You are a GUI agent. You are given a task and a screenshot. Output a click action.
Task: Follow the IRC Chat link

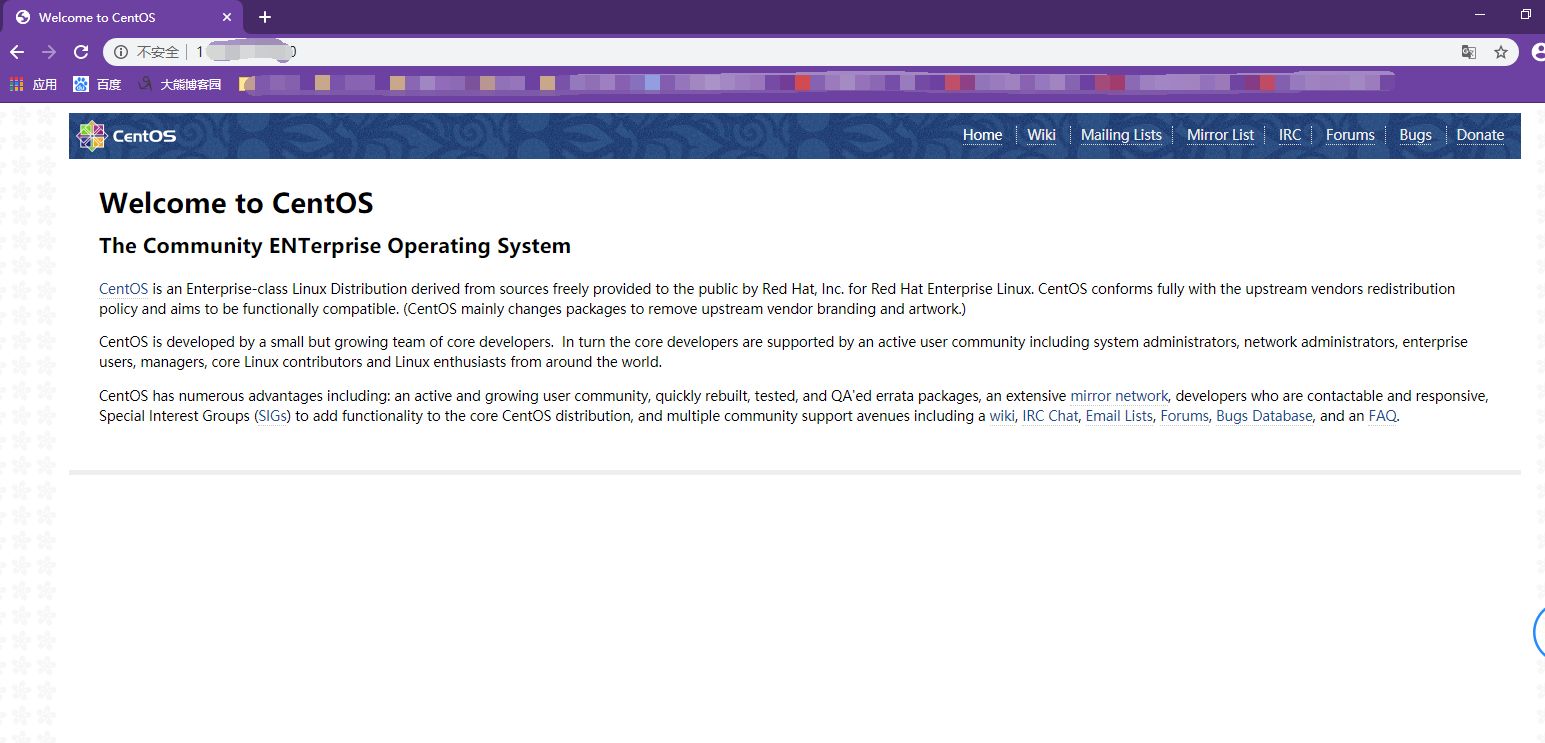[x=1050, y=416]
